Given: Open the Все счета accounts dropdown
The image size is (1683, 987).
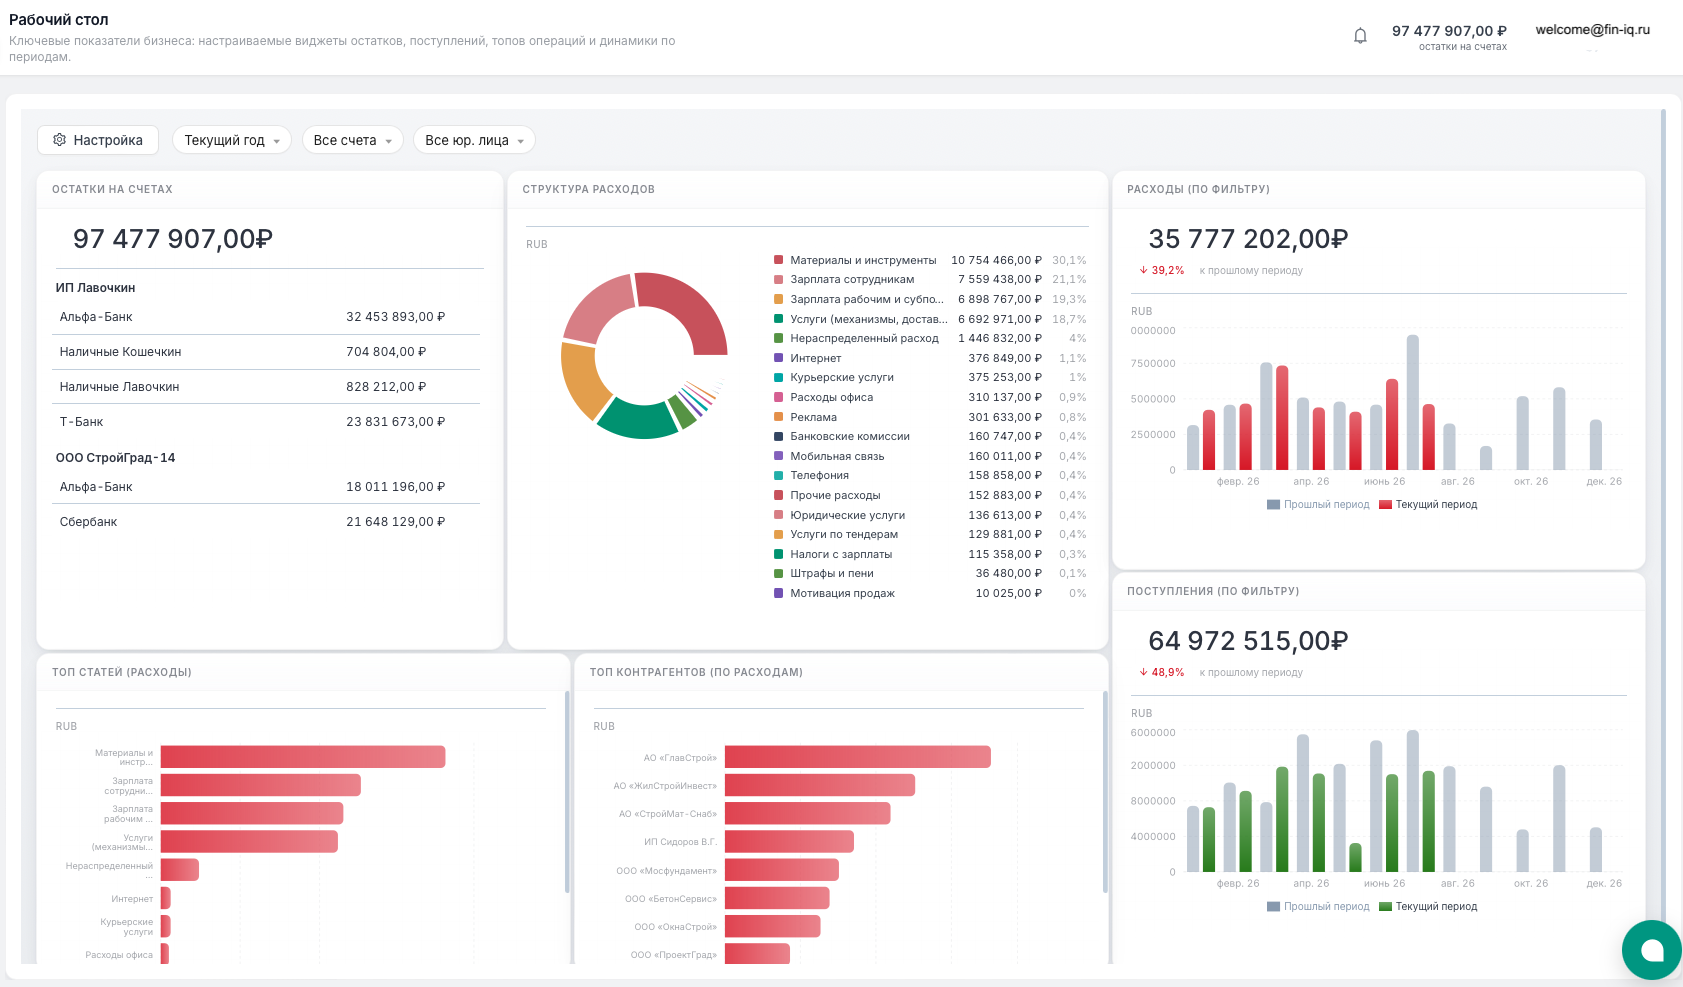Looking at the screenshot, I should pos(352,140).
